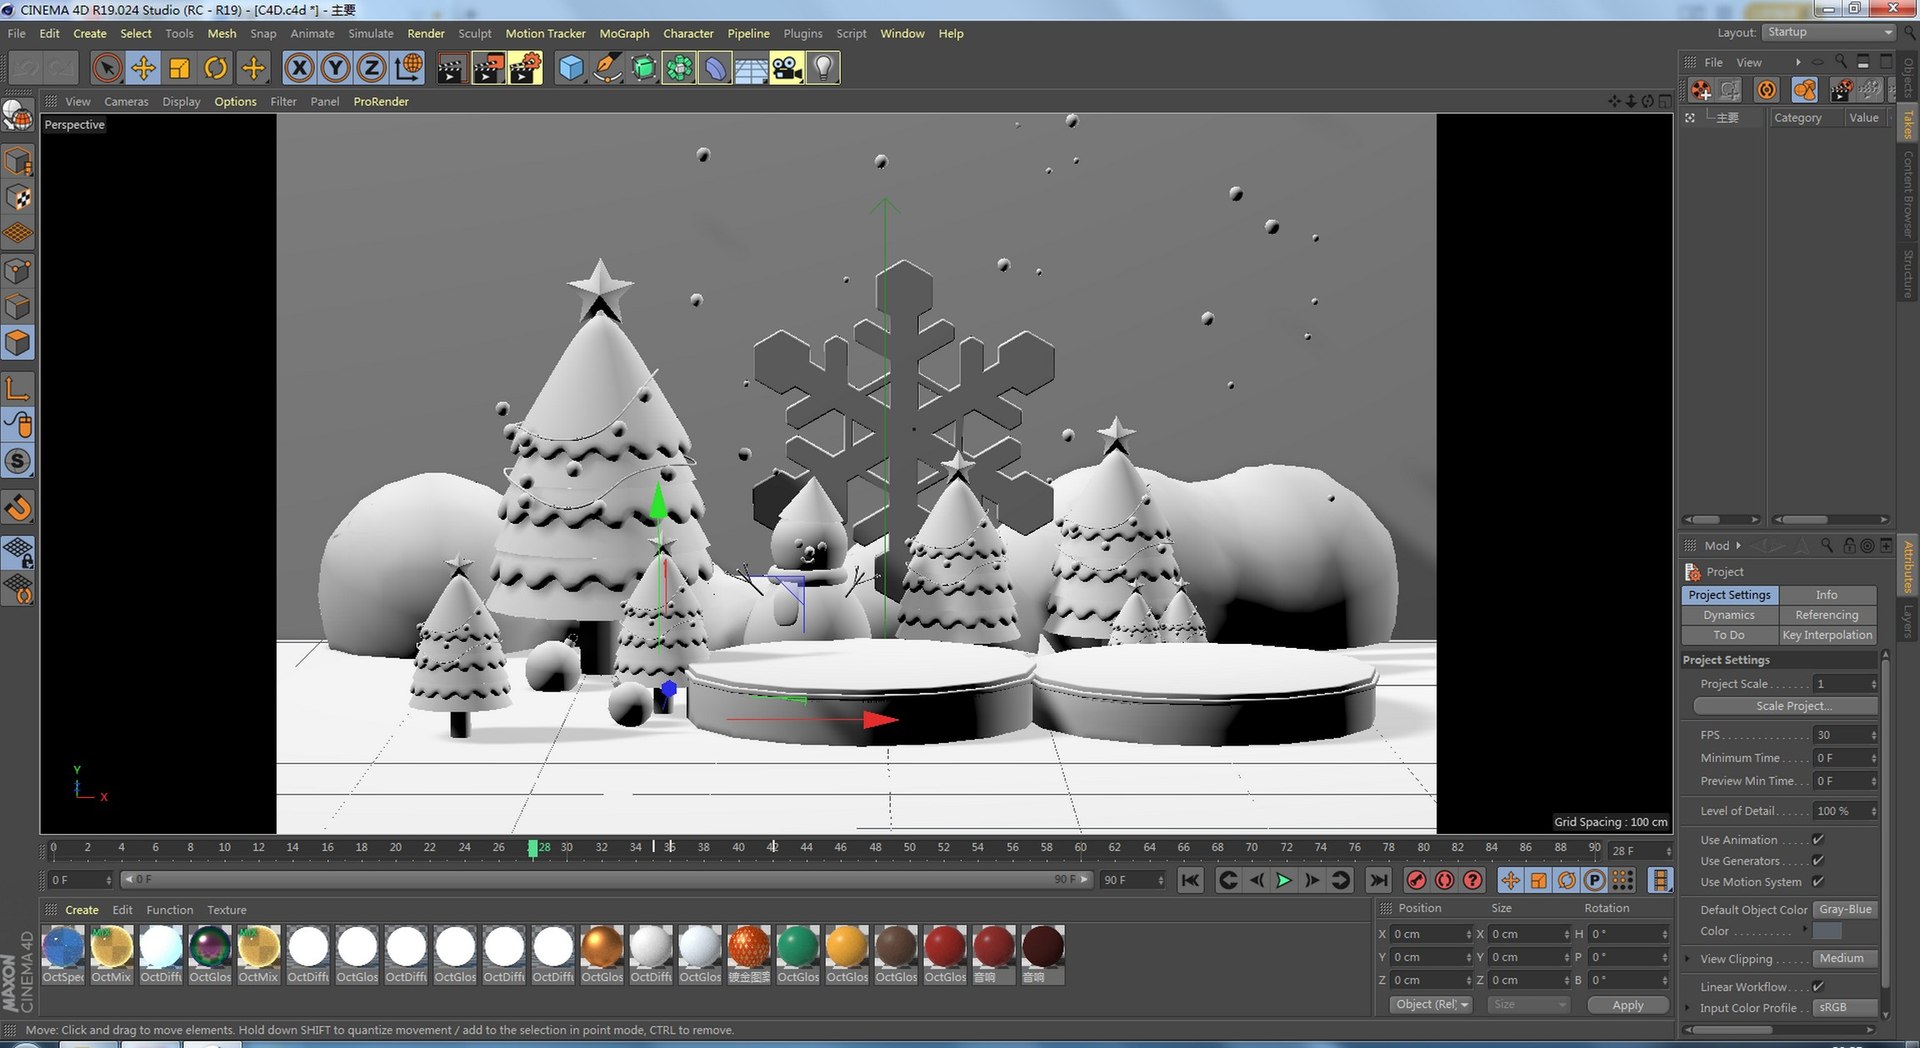Toggle Y axis lock

click(335, 68)
